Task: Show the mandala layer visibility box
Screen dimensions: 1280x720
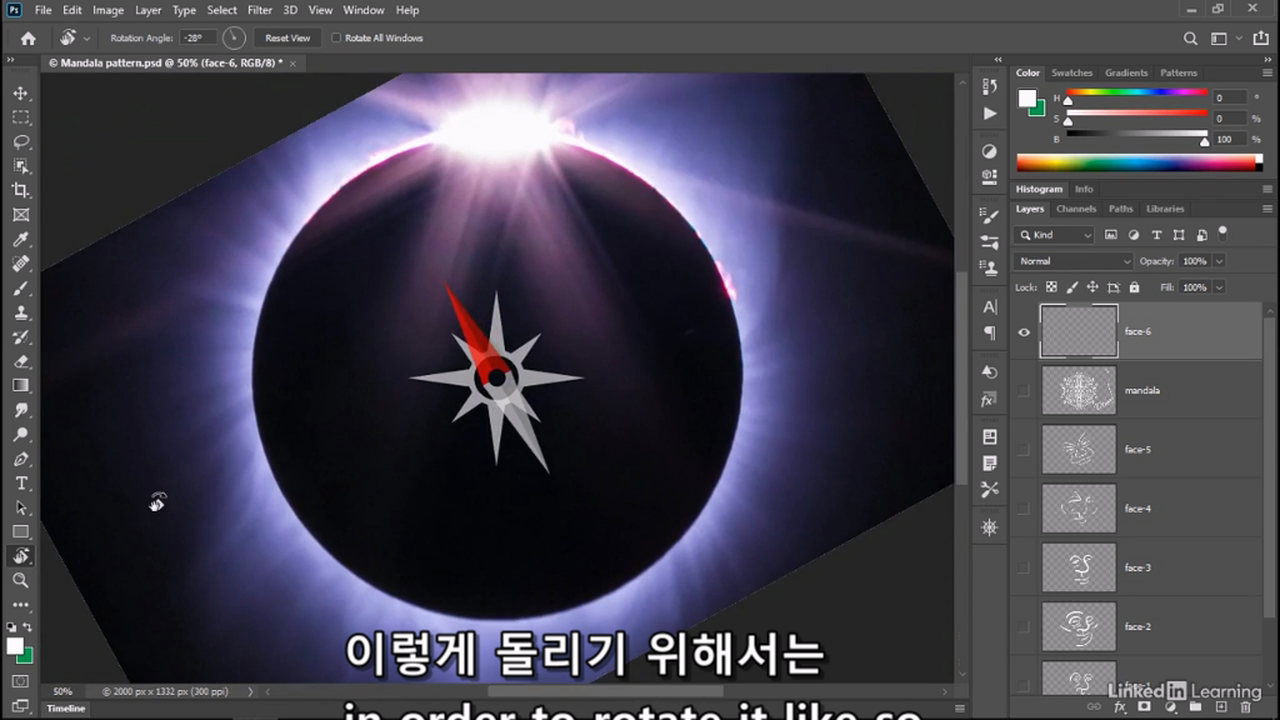Action: (1024, 391)
